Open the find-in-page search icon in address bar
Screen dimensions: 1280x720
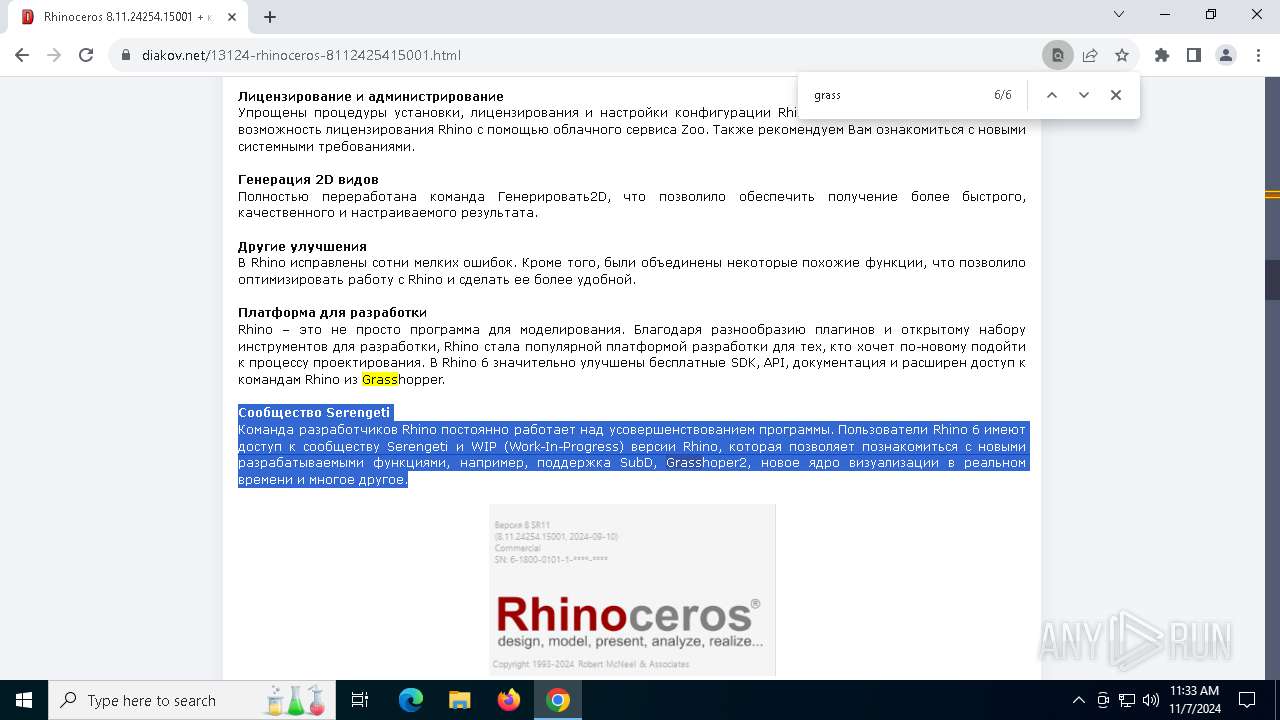pyautogui.click(x=1057, y=55)
